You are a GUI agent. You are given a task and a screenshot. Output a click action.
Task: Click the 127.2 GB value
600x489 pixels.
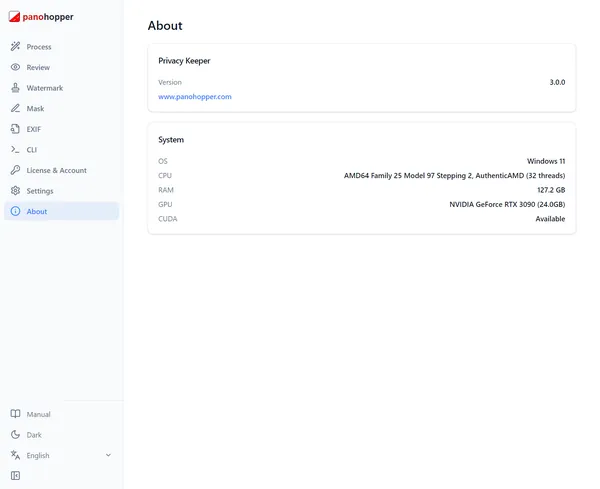551,190
